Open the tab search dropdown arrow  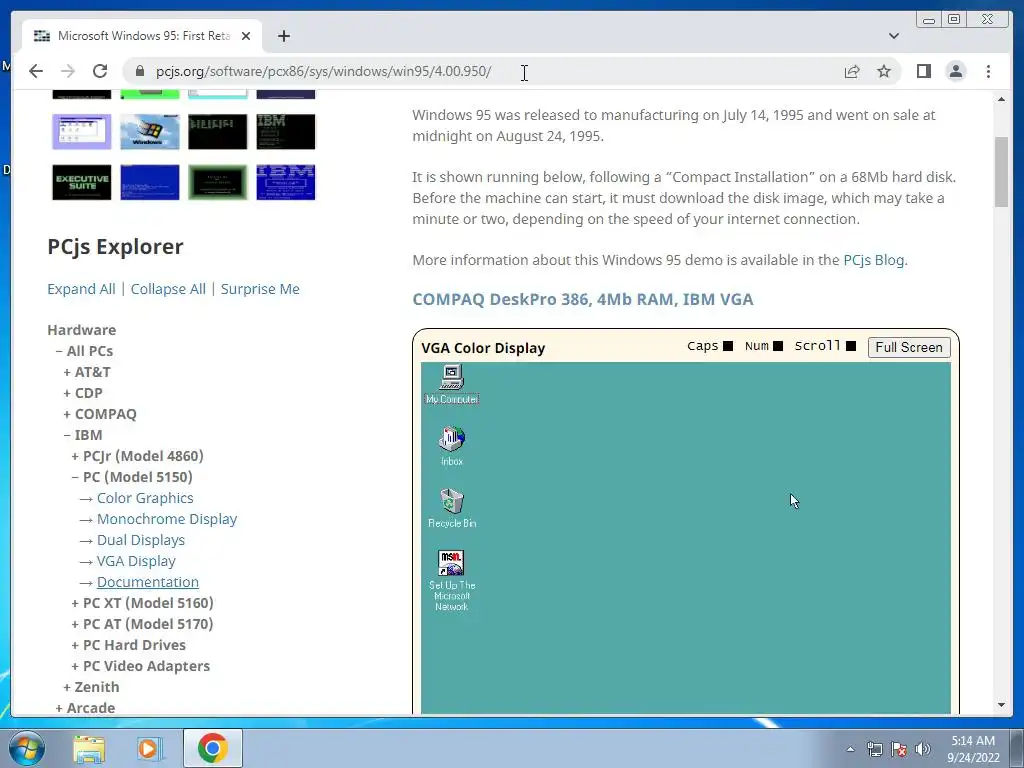point(893,36)
